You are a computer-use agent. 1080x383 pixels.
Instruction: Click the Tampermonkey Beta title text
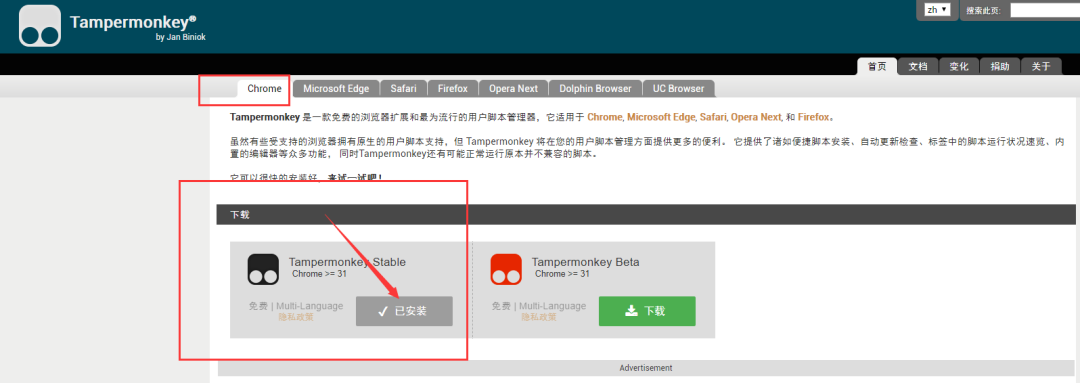click(585, 262)
